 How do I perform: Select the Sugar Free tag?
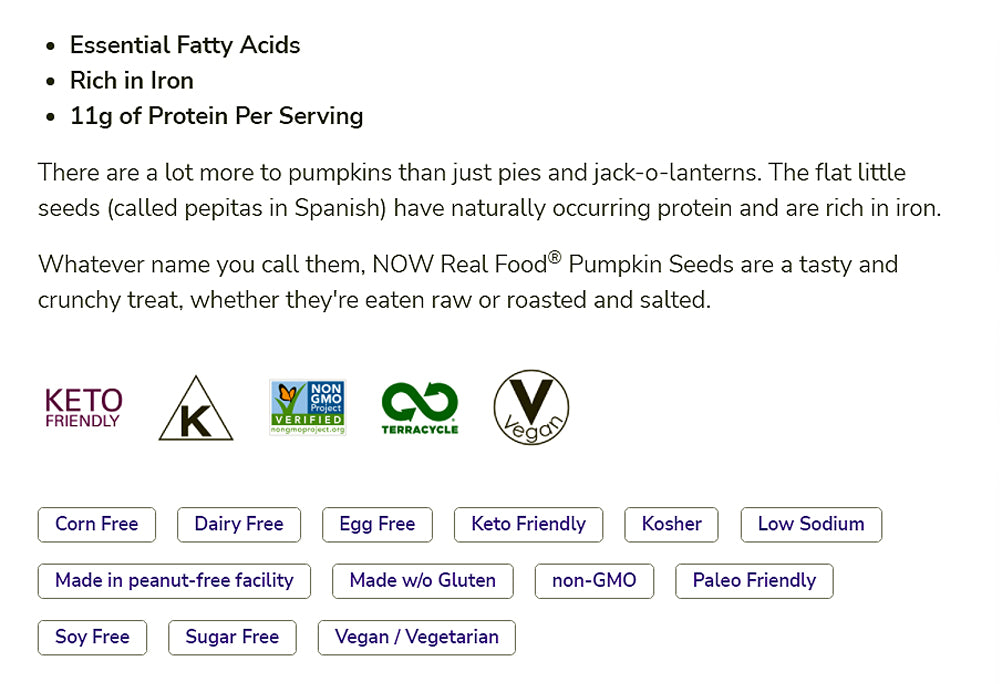click(x=232, y=638)
